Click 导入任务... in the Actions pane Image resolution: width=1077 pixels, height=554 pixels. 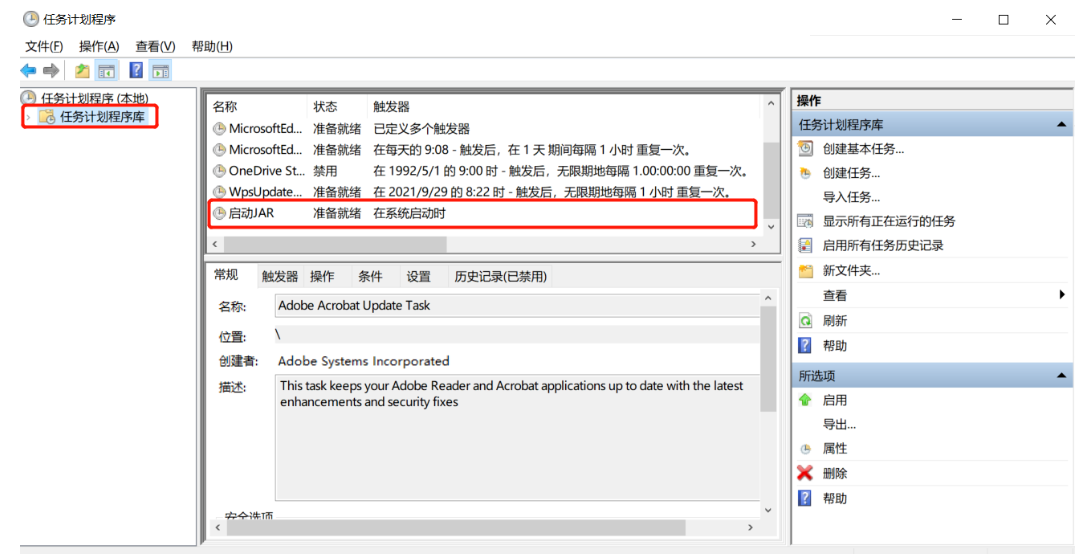(852, 197)
